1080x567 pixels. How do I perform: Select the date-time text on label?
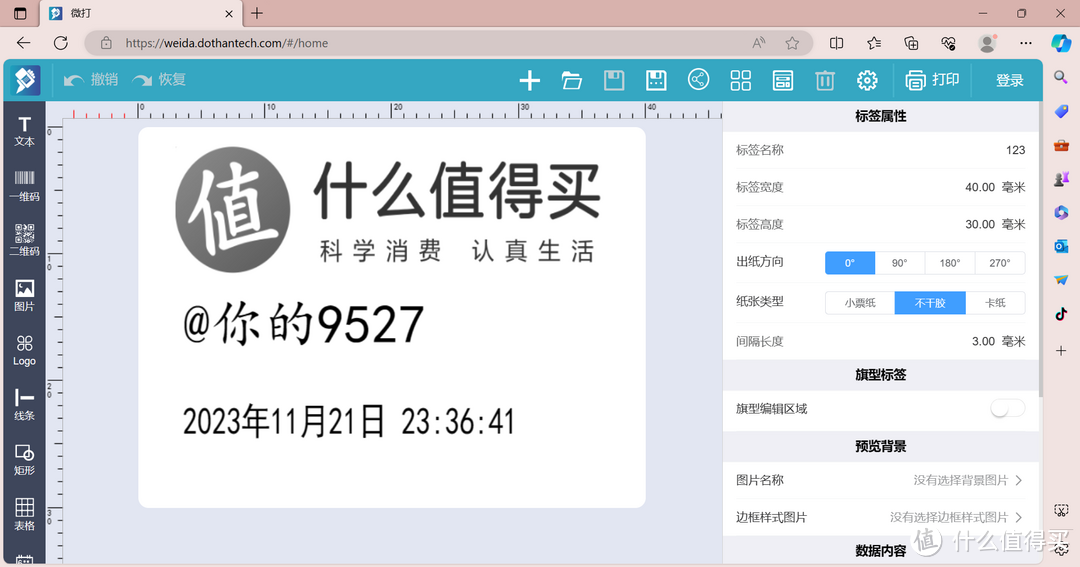coord(349,422)
